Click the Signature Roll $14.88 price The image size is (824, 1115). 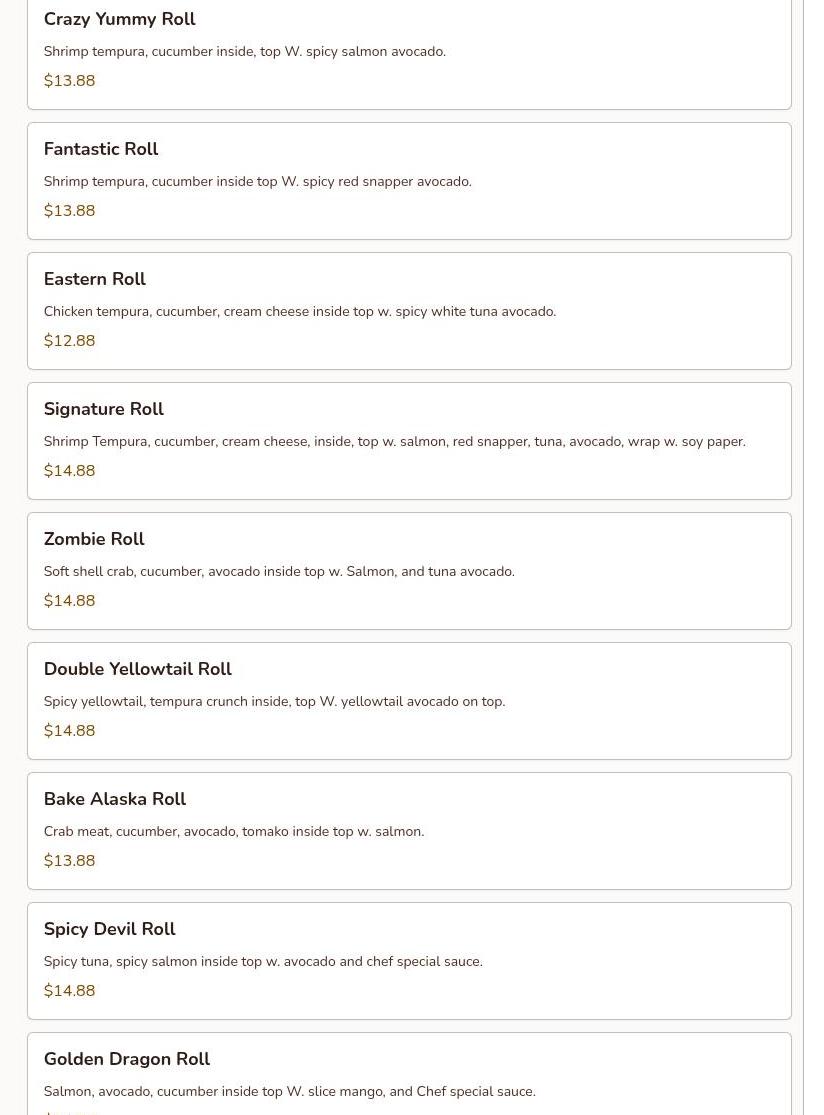coord(70,471)
